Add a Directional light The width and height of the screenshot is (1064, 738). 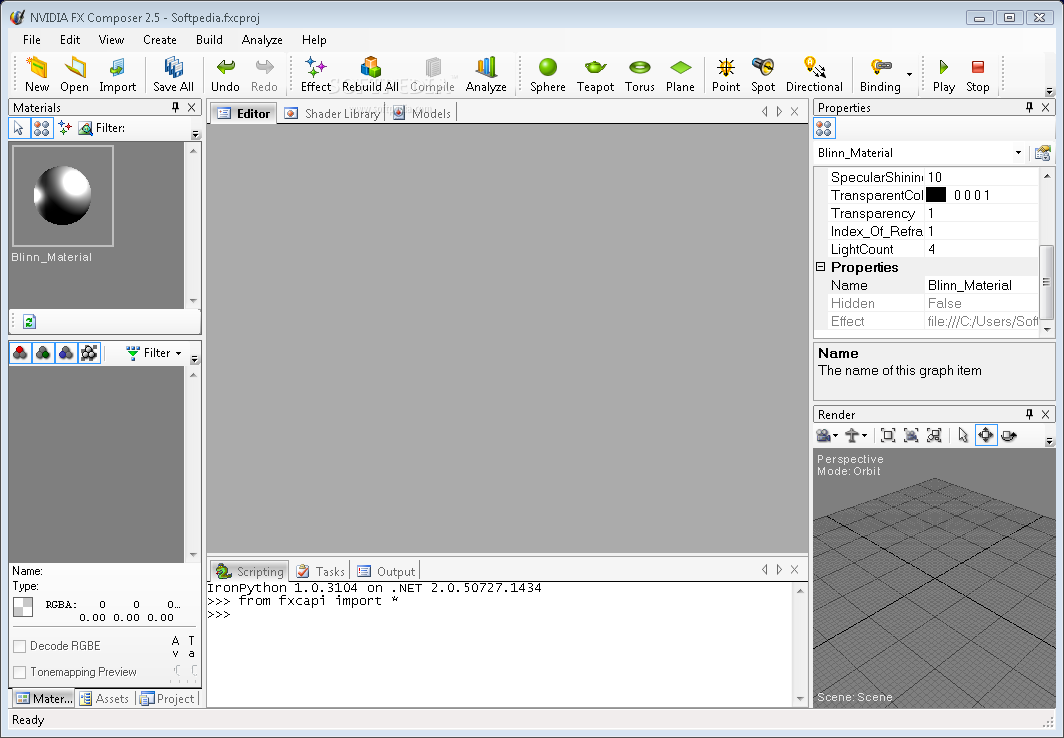point(814,75)
